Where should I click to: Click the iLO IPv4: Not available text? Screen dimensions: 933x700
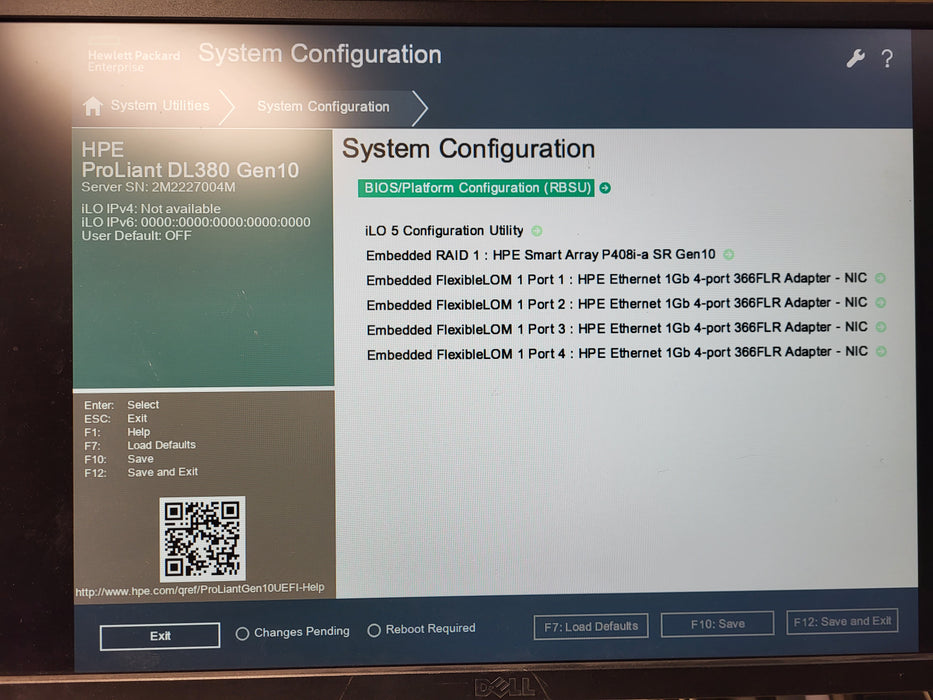pyautogui.click(x=151, y=209)
